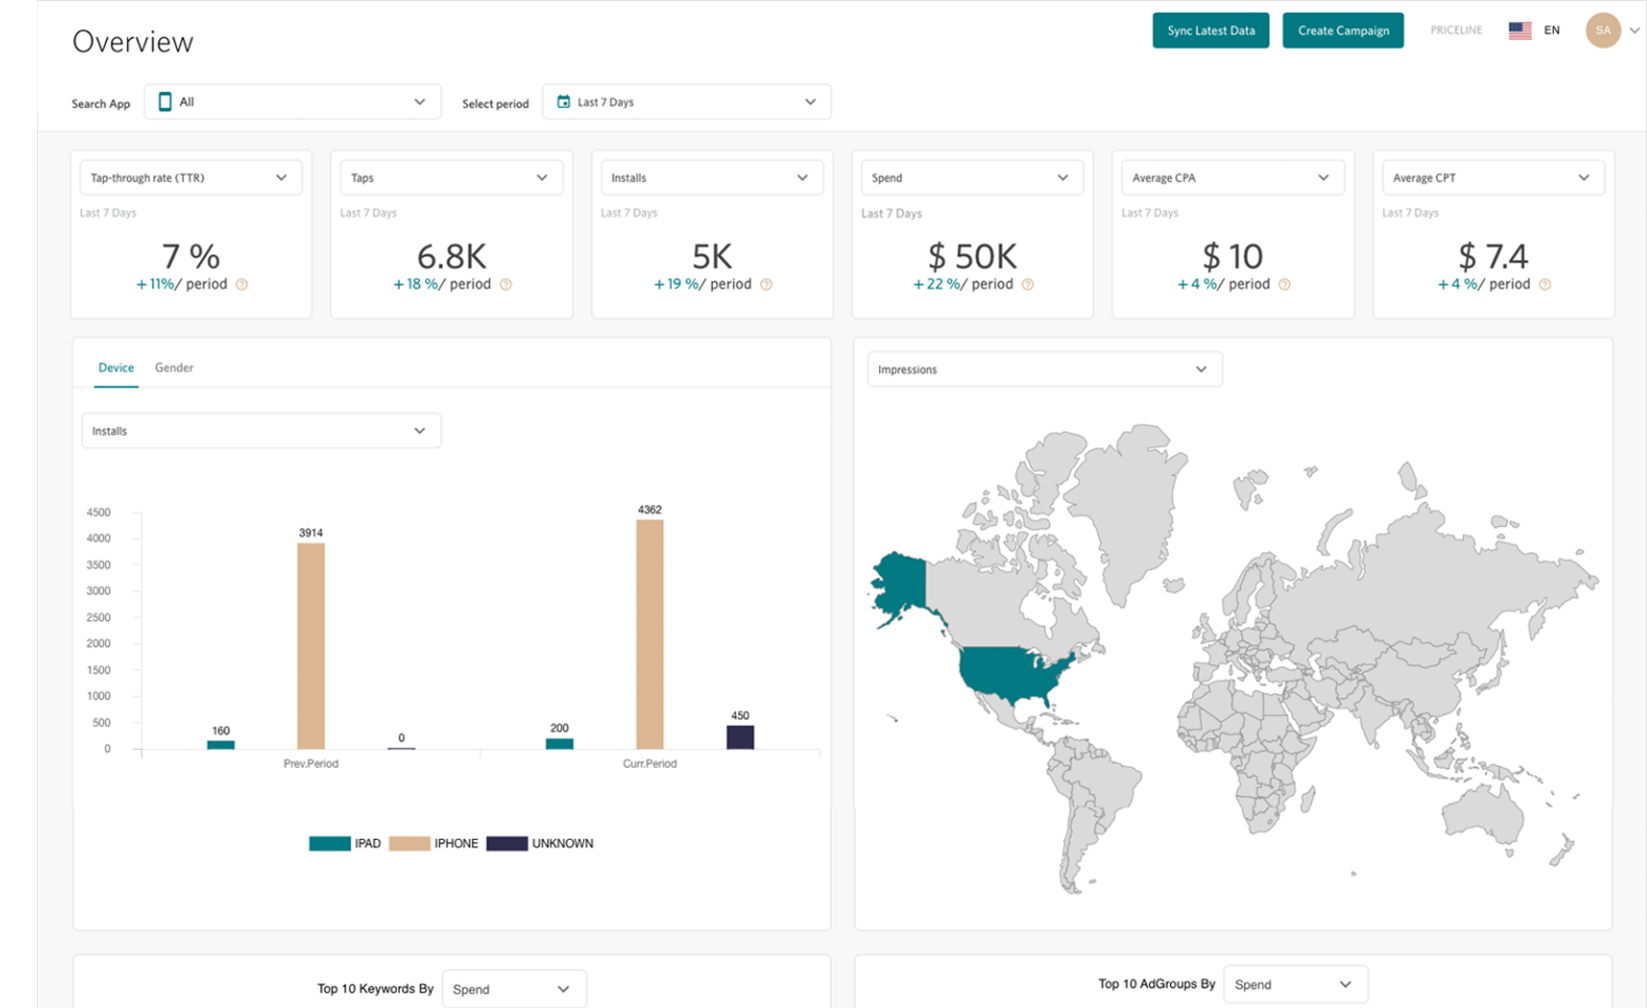Click the 'Curr.Period' axis label

tap(650, 764)
